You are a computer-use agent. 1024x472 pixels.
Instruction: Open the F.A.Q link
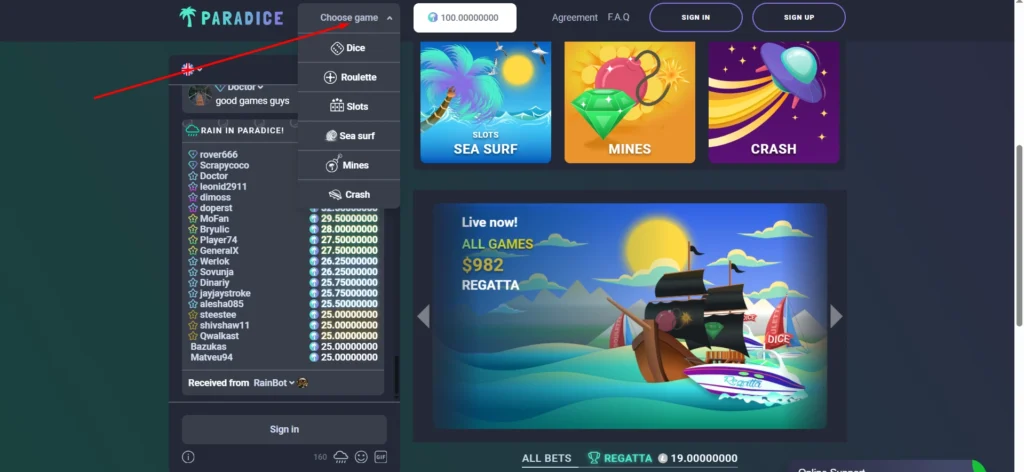point(618,18)
